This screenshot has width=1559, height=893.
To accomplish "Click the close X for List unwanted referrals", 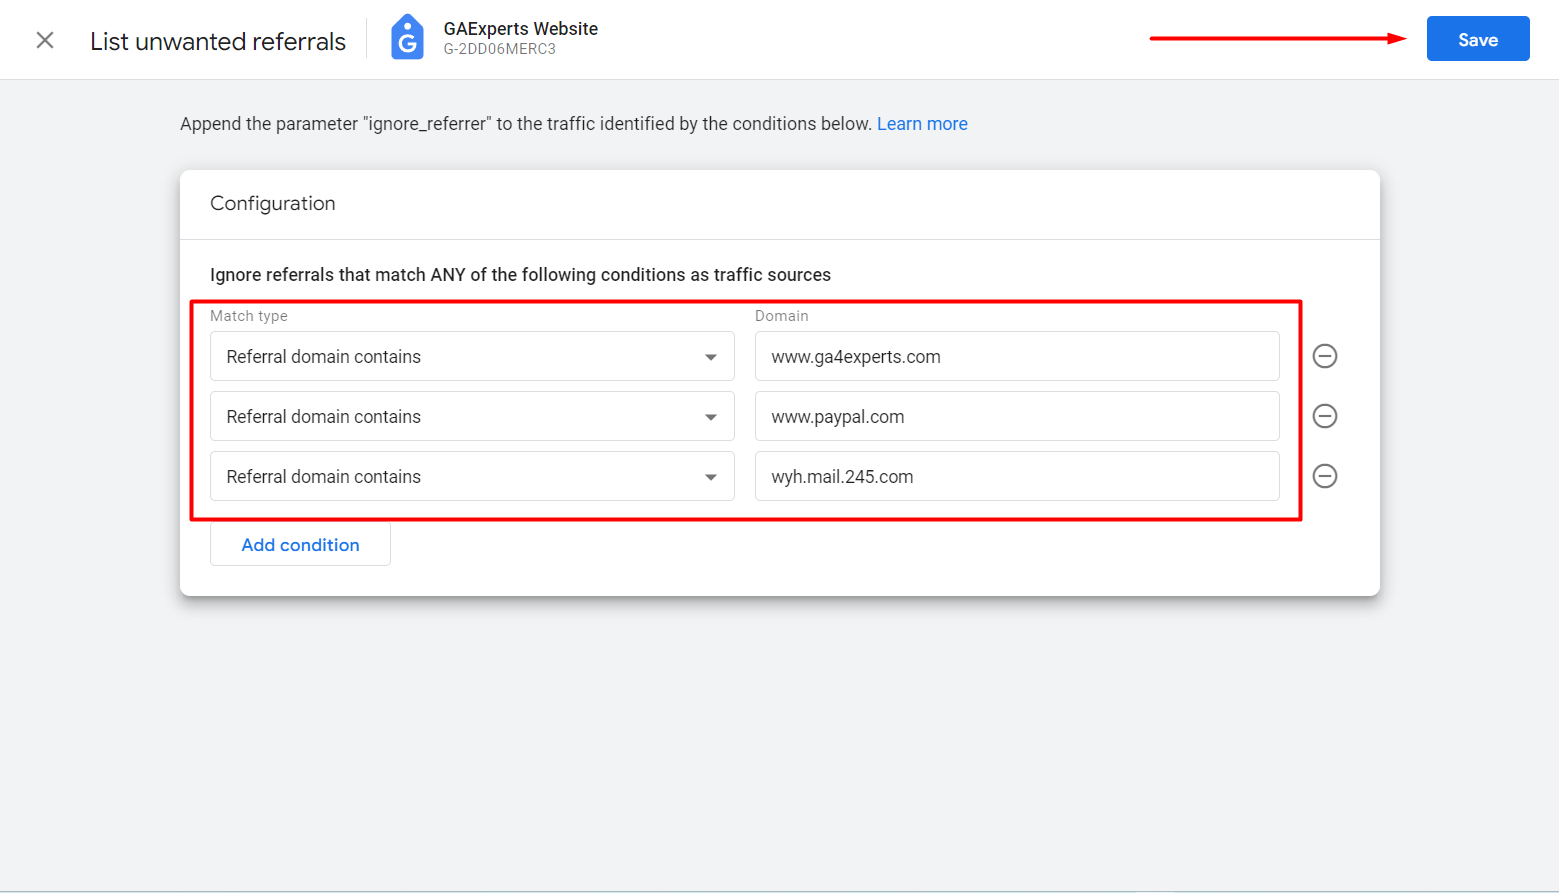I will point(44,39).
